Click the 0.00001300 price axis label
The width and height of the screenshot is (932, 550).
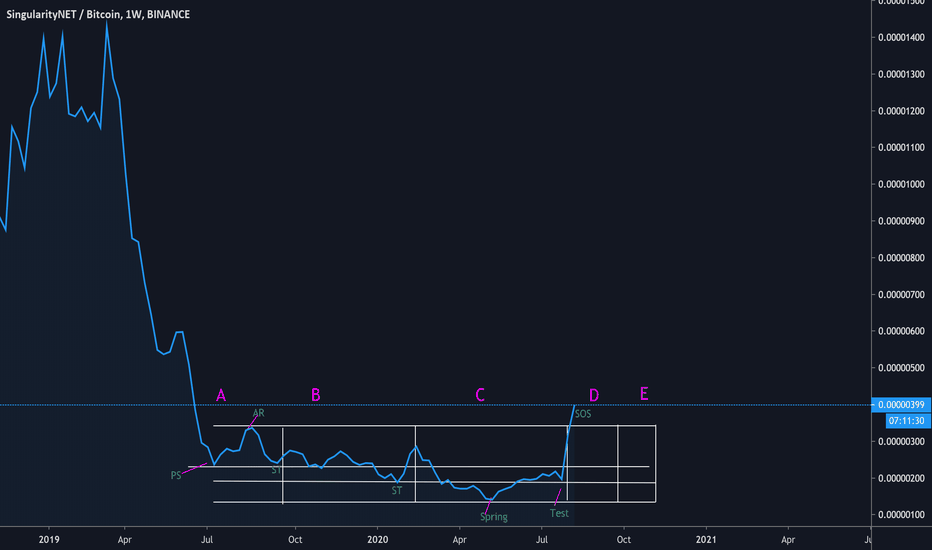[901, 74]
